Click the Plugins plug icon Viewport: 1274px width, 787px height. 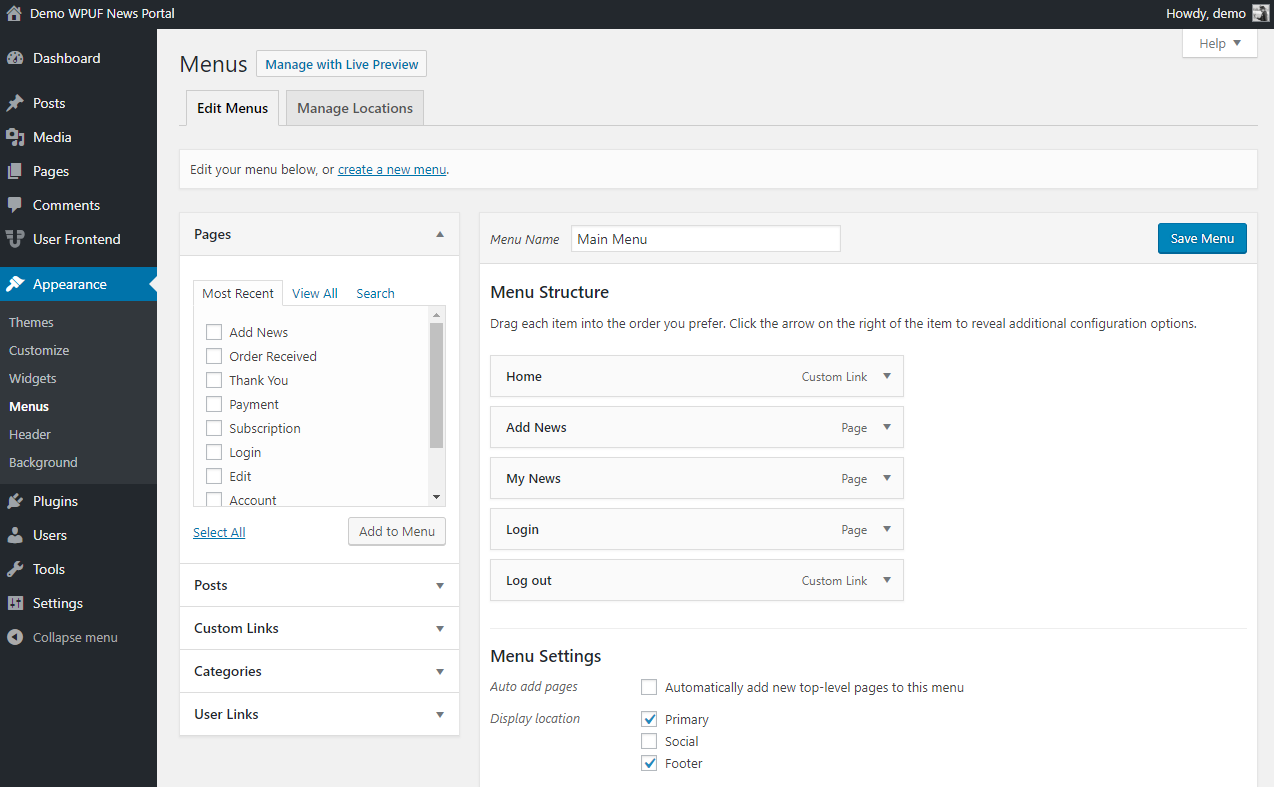[15, 501]
